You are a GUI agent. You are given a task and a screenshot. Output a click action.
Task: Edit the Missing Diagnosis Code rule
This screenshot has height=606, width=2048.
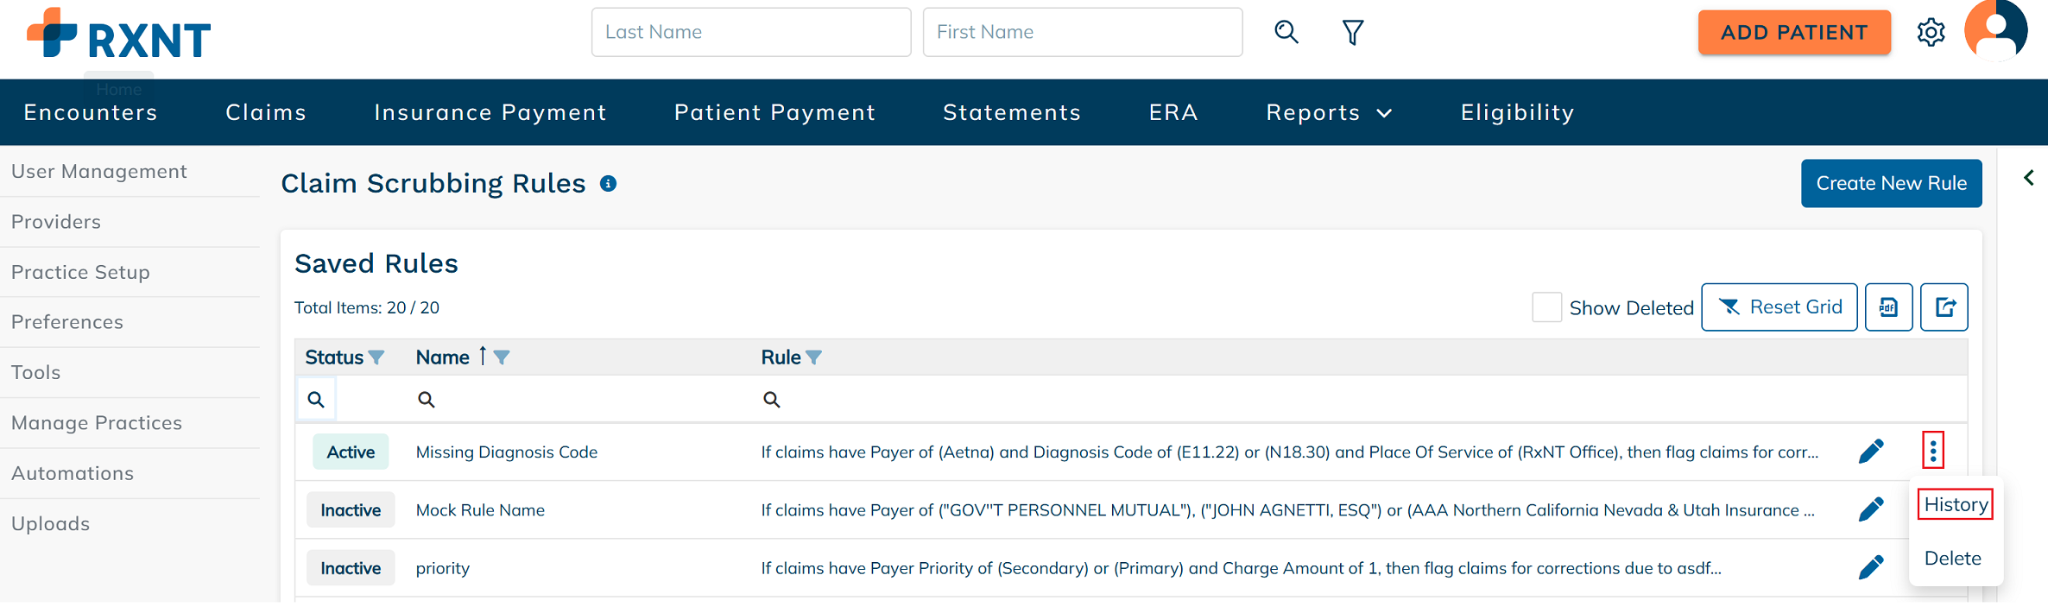coord(1870,452)
